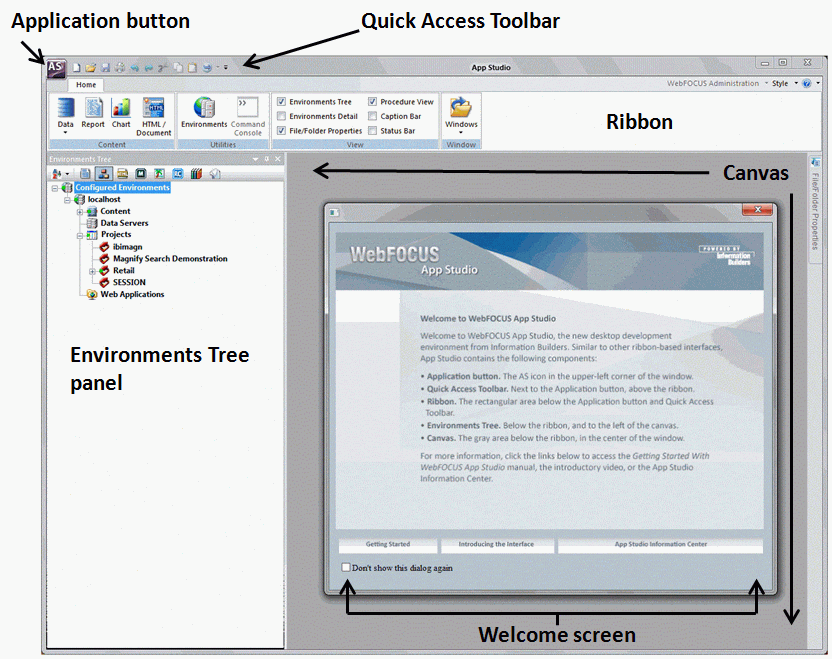Open the AS Application button menu
The height and width of the screenshot is (659, 832).
tap(56, 68)
